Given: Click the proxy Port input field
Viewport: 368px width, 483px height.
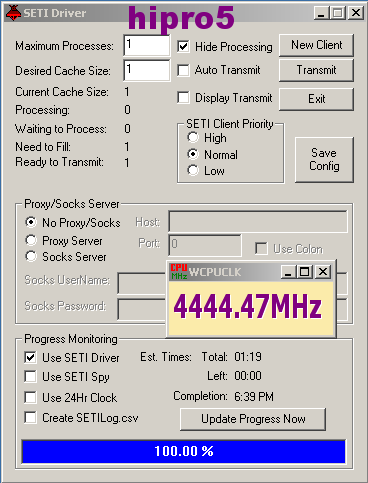Looking at the screenshot, I should point(205,245).
